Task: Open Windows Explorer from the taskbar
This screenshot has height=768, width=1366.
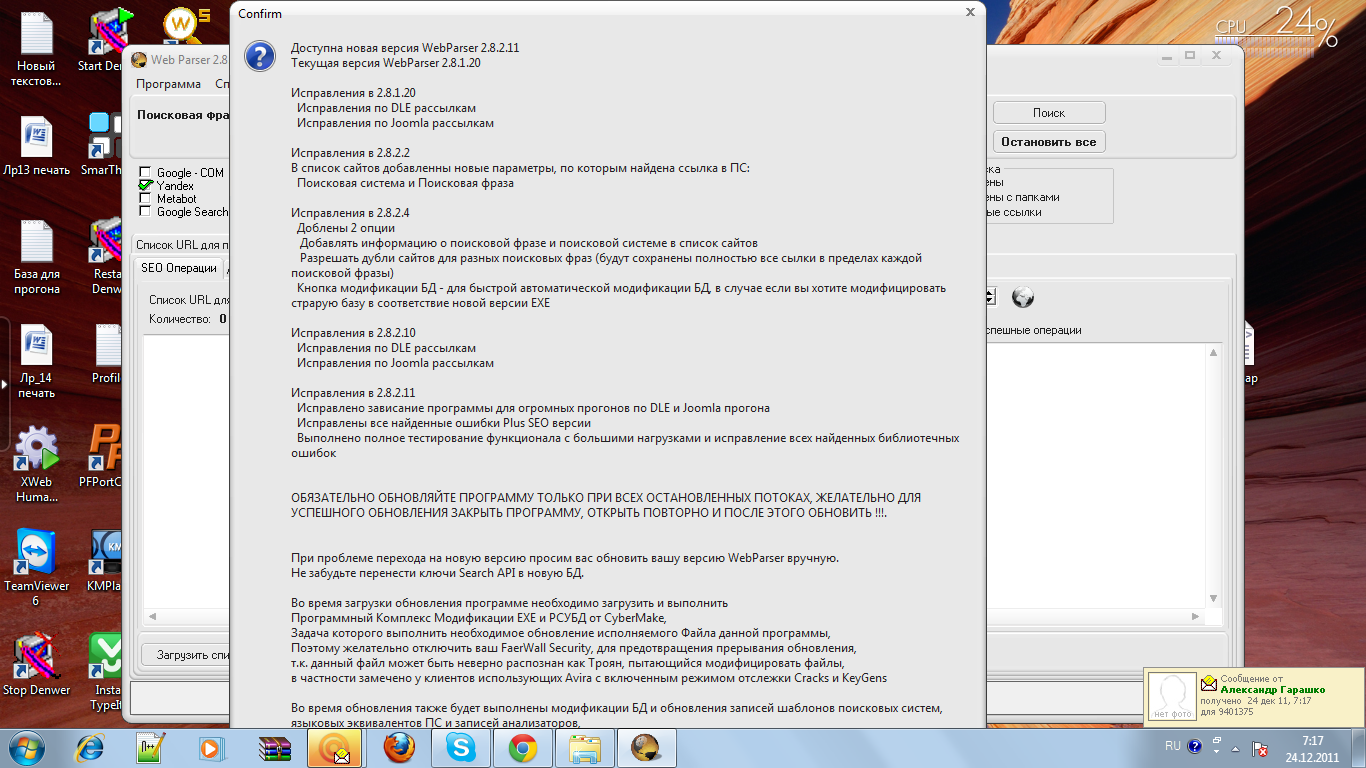Action: pos(585,747)
